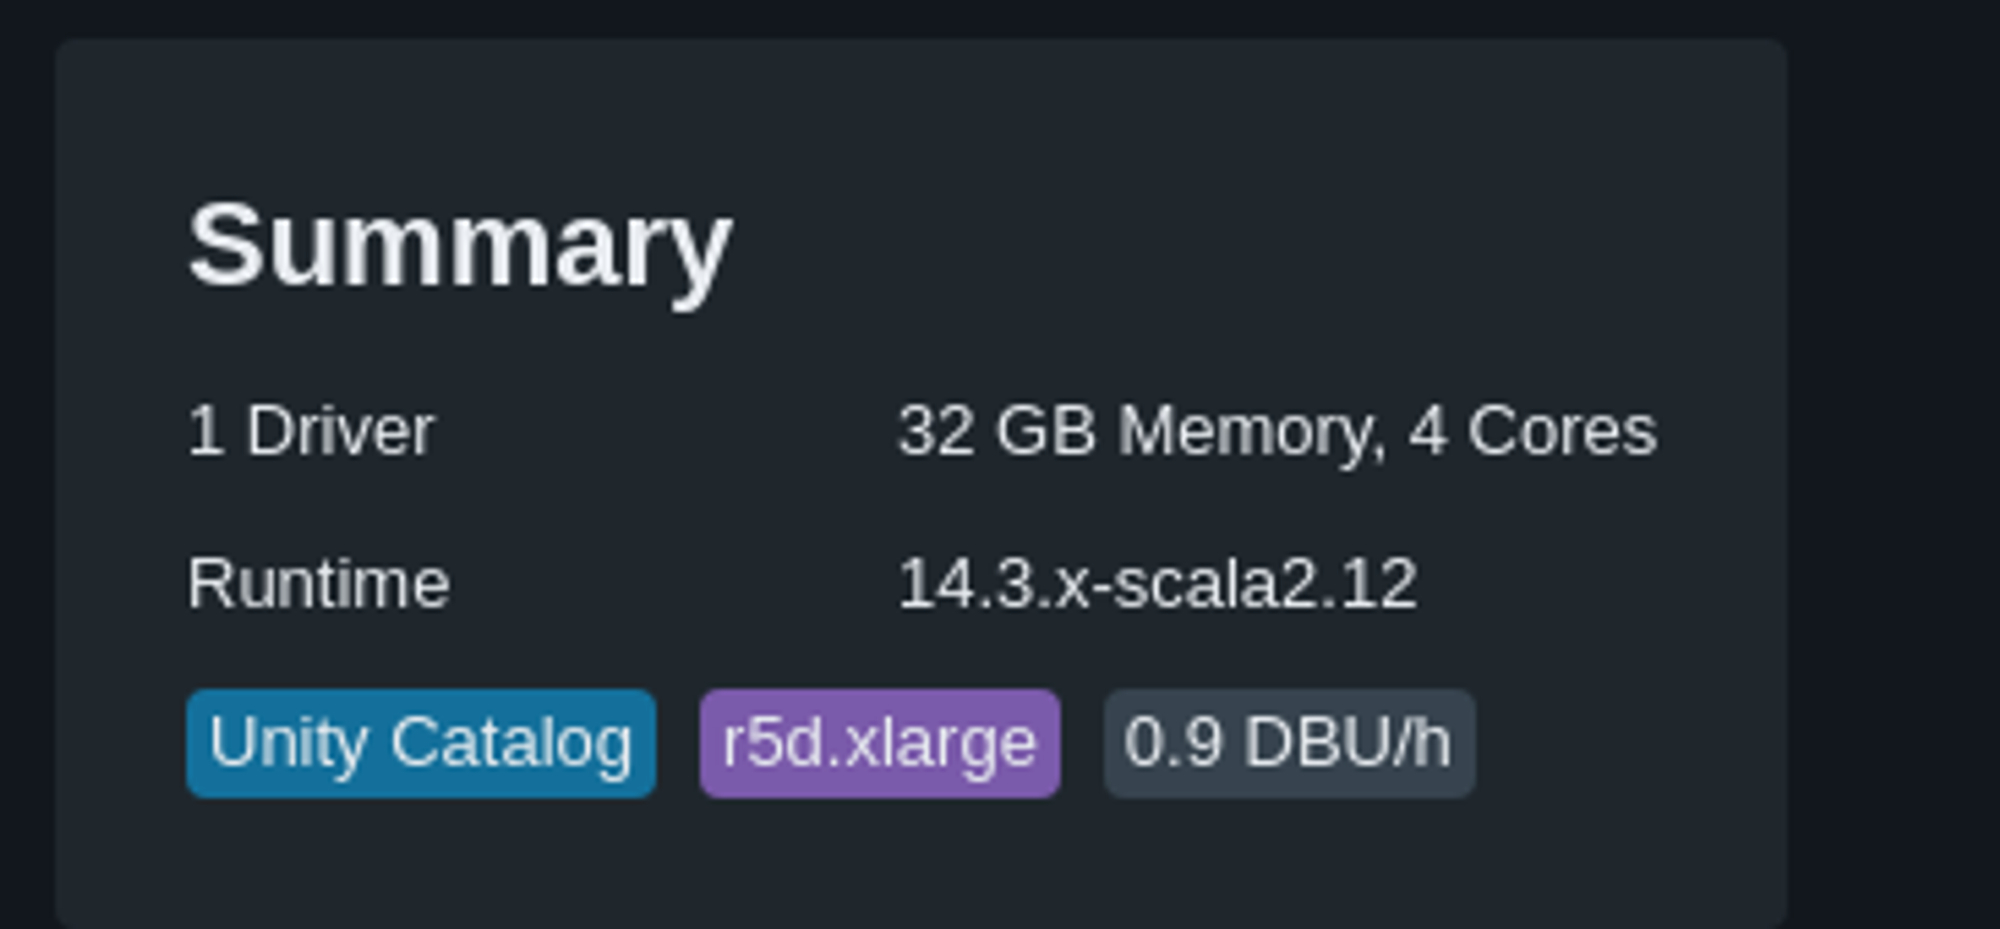2000x929 pixels.
Task: Click the word Driver in first row
Action: tap(340, 431)
